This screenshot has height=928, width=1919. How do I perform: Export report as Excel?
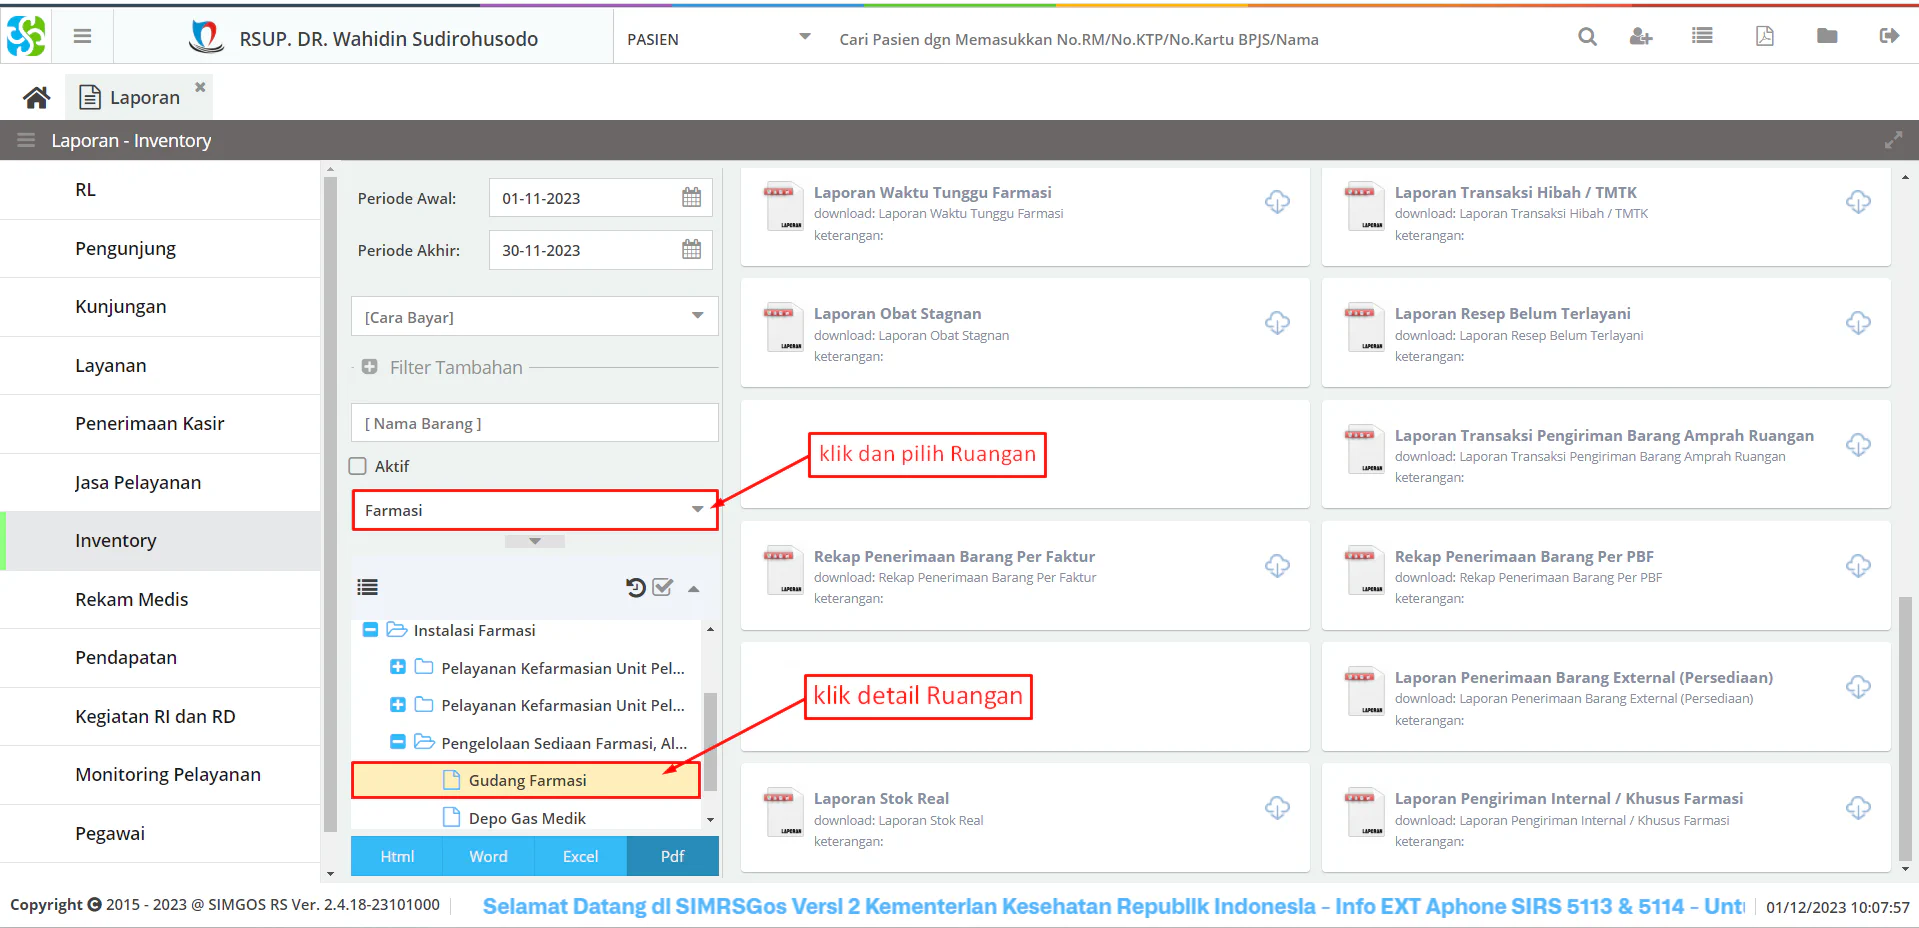pyautogui.click(x=581, y=856)
